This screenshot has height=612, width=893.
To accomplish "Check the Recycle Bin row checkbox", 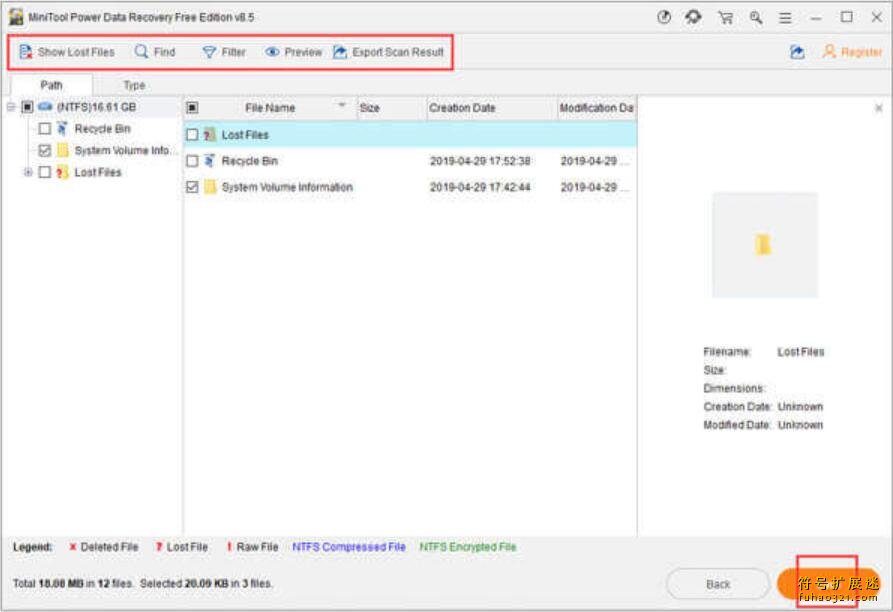I will [x=192, y=161].
